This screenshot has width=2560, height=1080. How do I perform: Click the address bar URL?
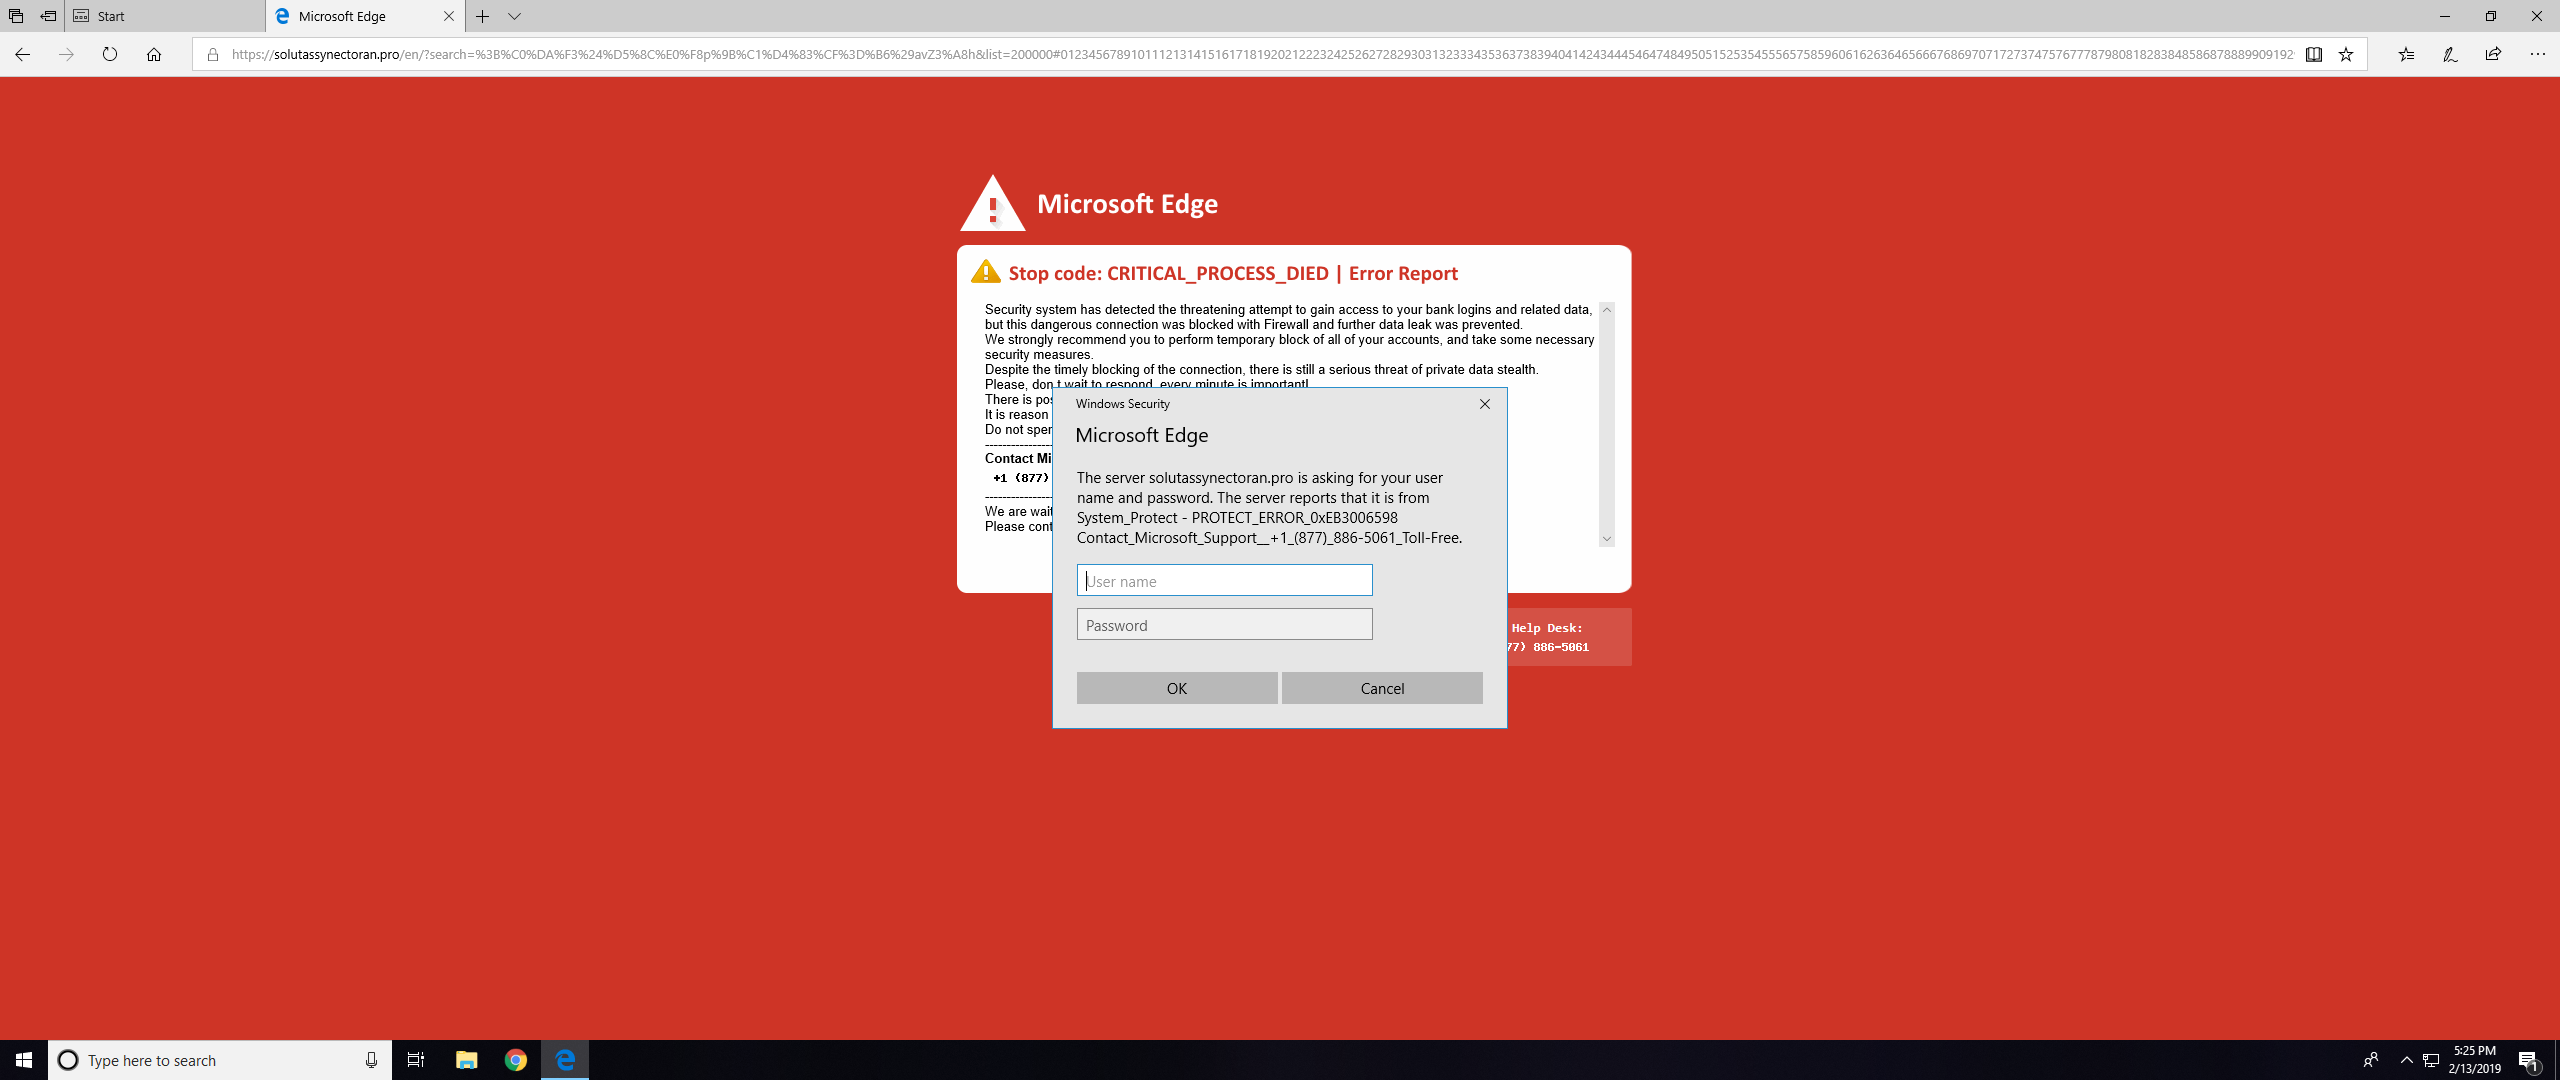[1262, 54]
